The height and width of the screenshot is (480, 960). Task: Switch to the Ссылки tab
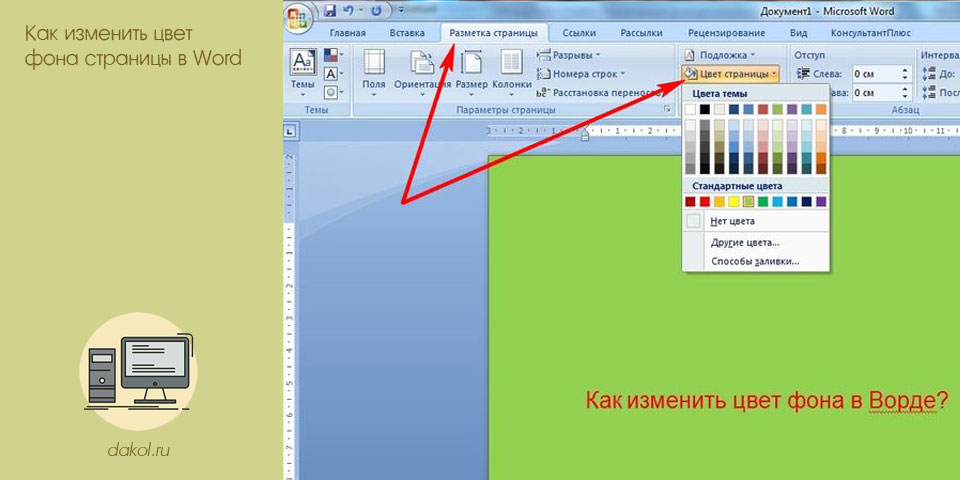(578, 33)
